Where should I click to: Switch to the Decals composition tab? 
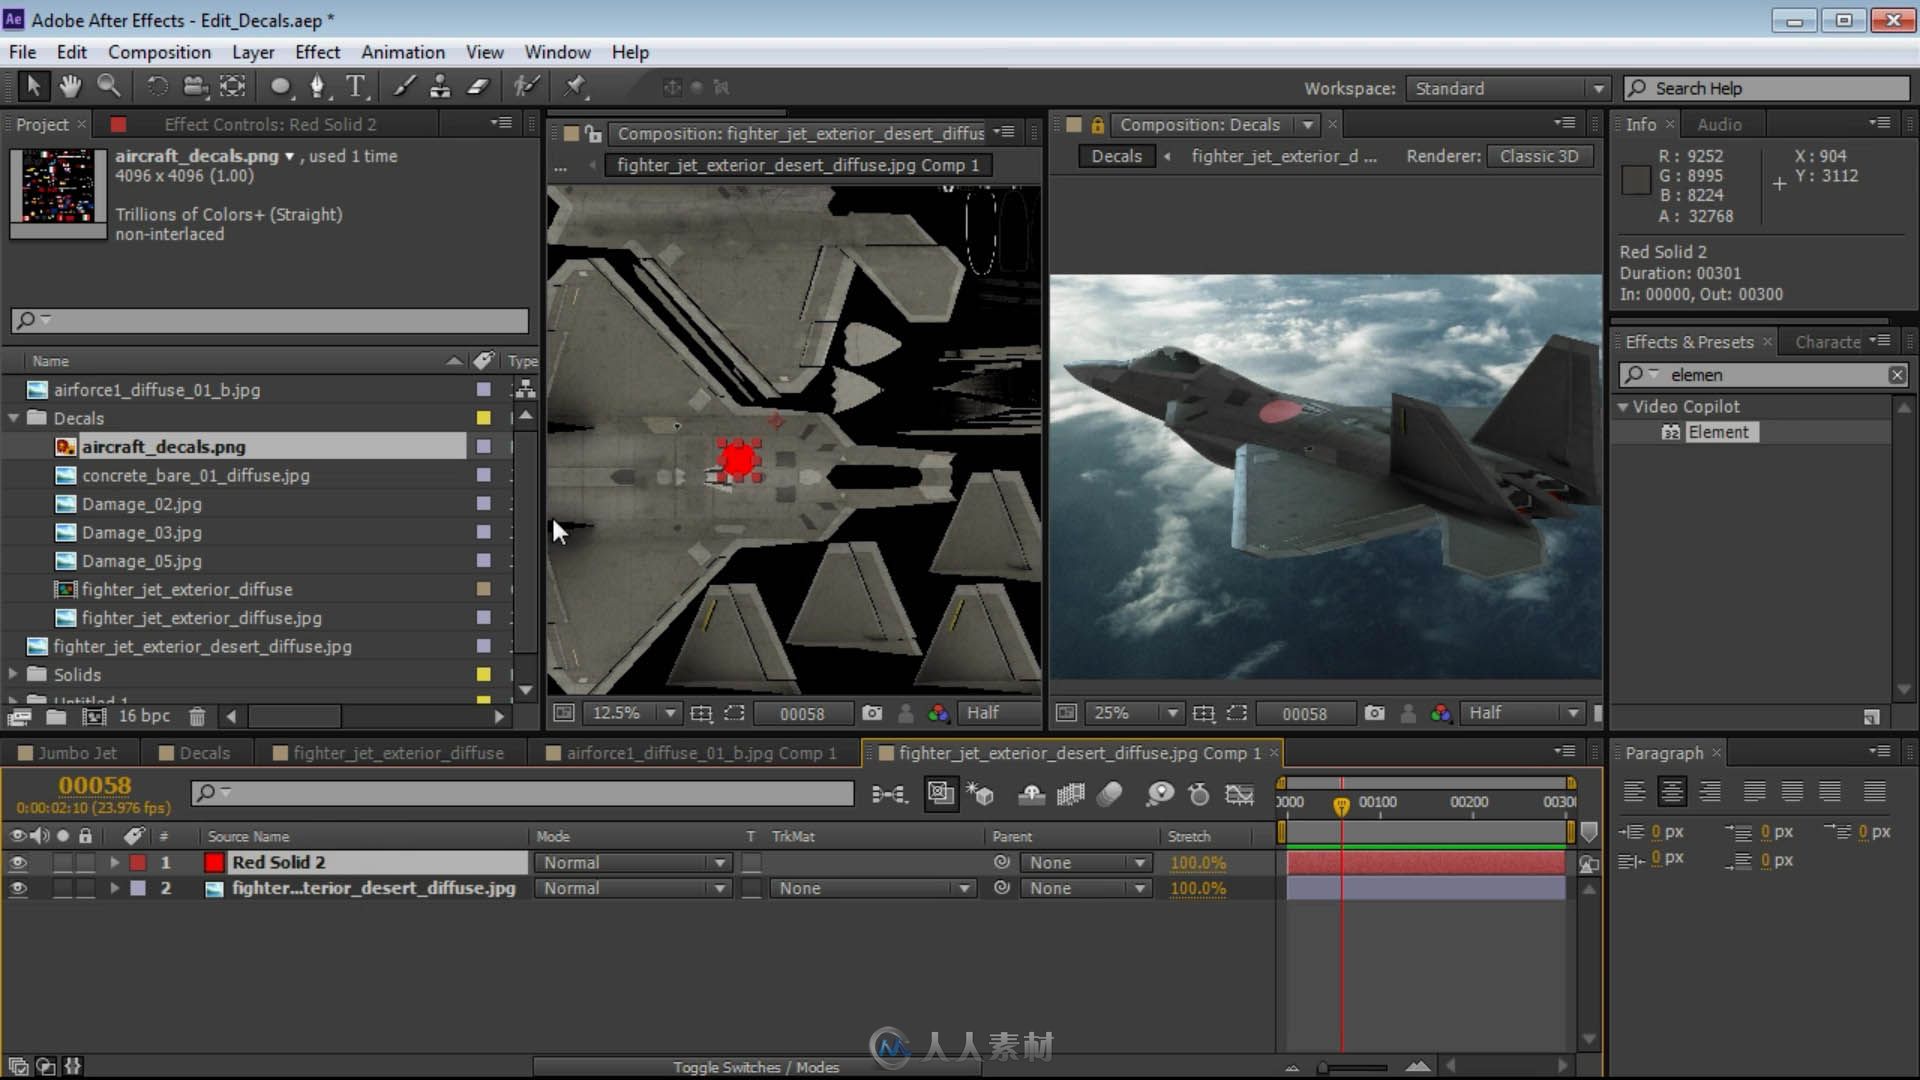pos(203,752)
